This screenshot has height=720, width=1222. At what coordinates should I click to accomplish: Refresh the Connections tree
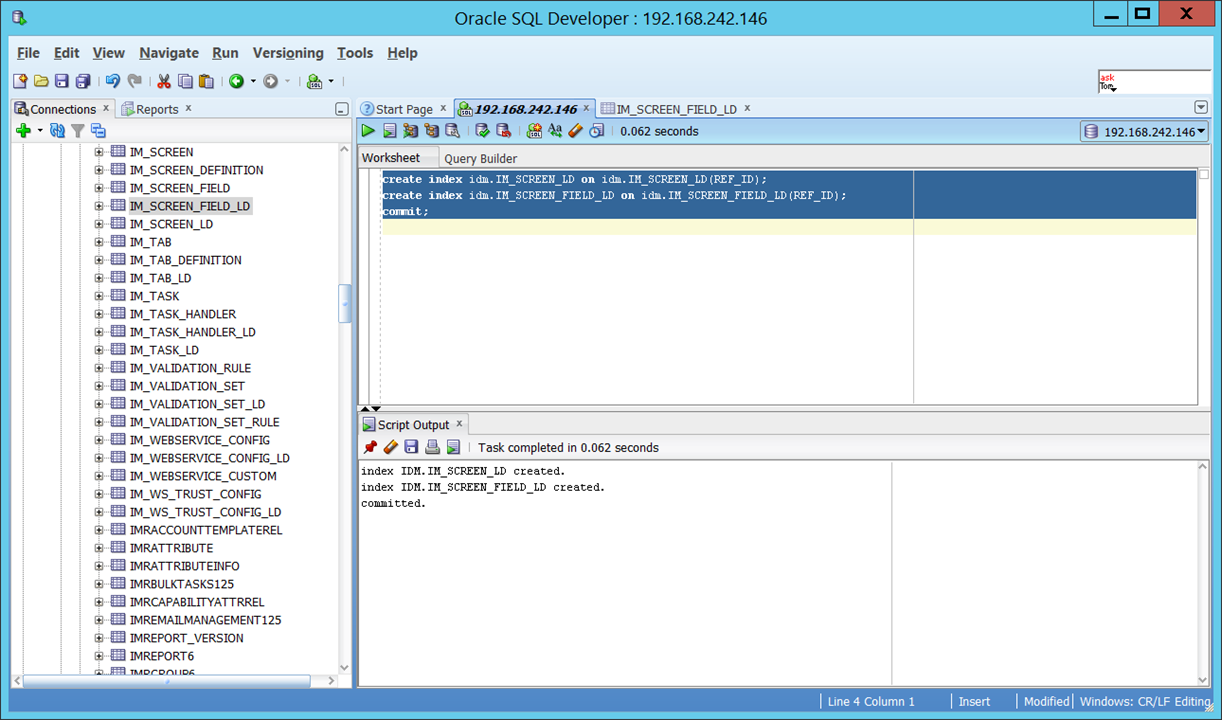(x=57, y=130)
